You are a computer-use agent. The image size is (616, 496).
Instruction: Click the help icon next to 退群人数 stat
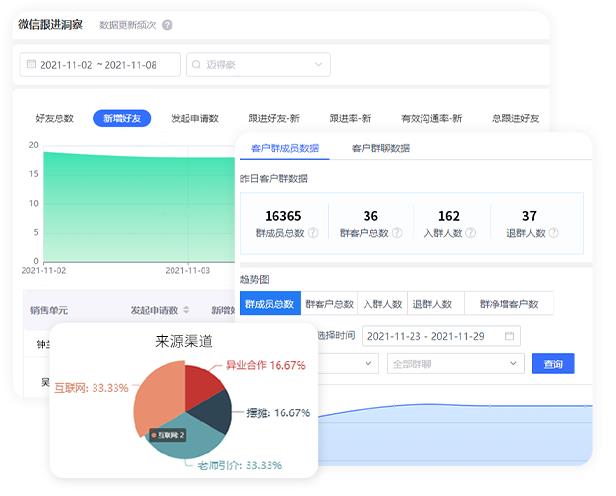pos(553,233)
